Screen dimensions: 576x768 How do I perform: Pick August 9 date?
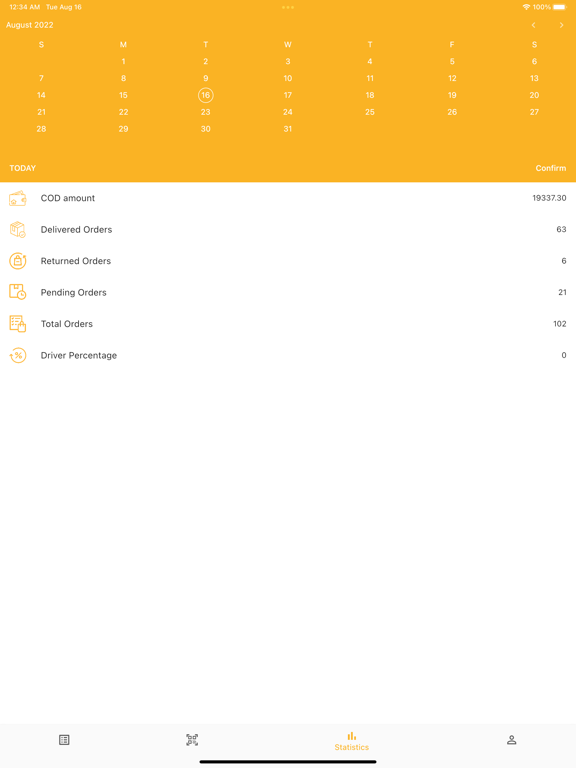[x=206, y=78]
